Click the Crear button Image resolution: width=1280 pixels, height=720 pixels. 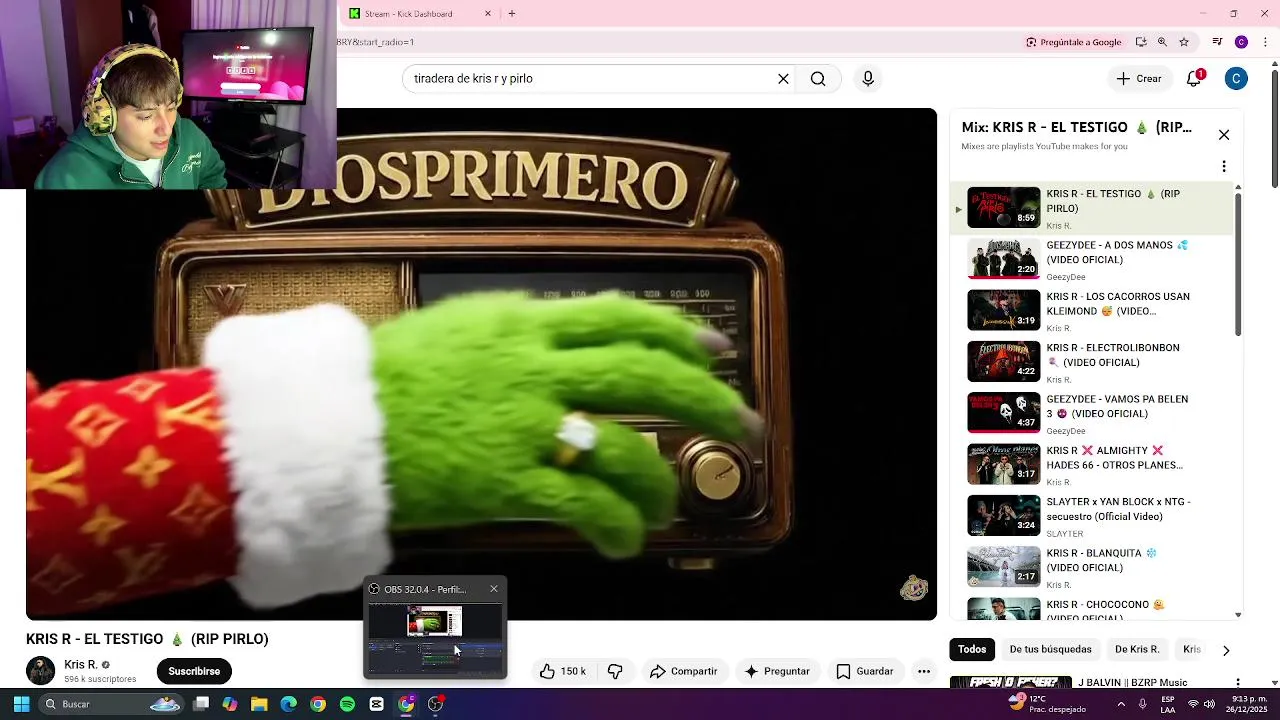1139,79
